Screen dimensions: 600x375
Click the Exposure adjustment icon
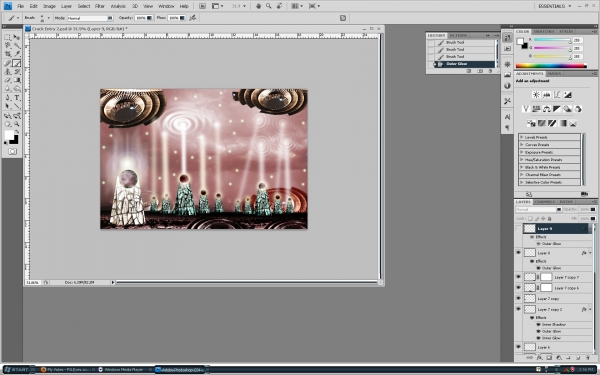point(567,95)
